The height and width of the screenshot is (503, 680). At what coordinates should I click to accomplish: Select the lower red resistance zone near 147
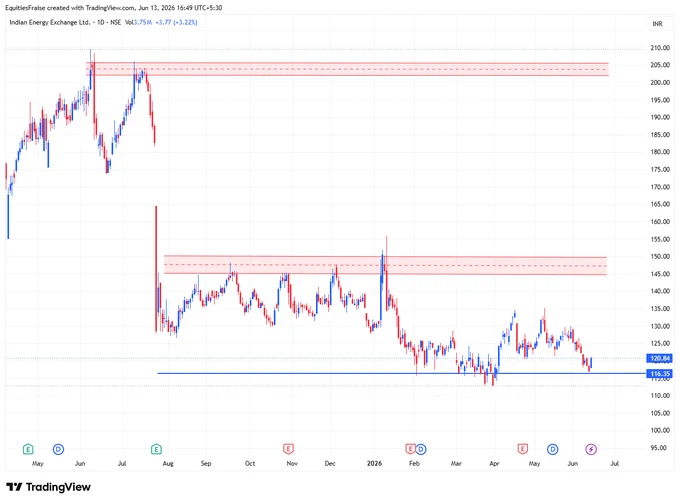point(385,265)
